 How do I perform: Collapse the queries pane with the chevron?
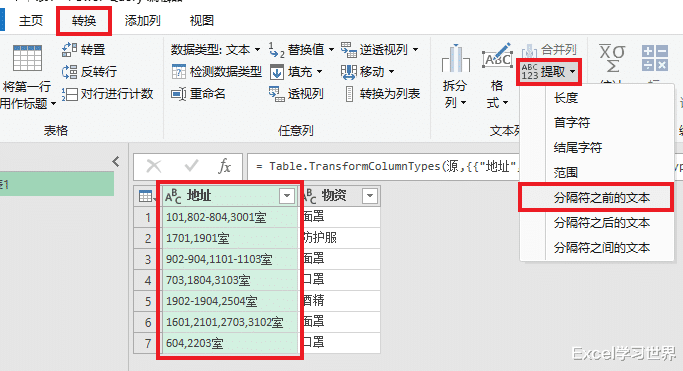pyautogui.click(x=115, y=162)
